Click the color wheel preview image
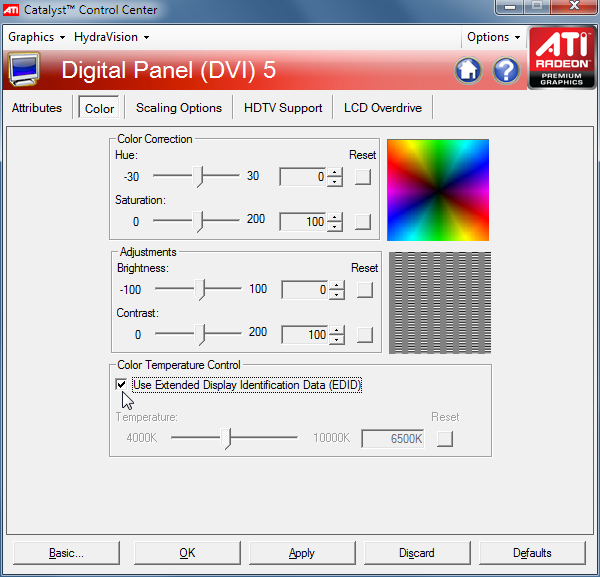This screenshot has height=577, width=600. point(438,190)
